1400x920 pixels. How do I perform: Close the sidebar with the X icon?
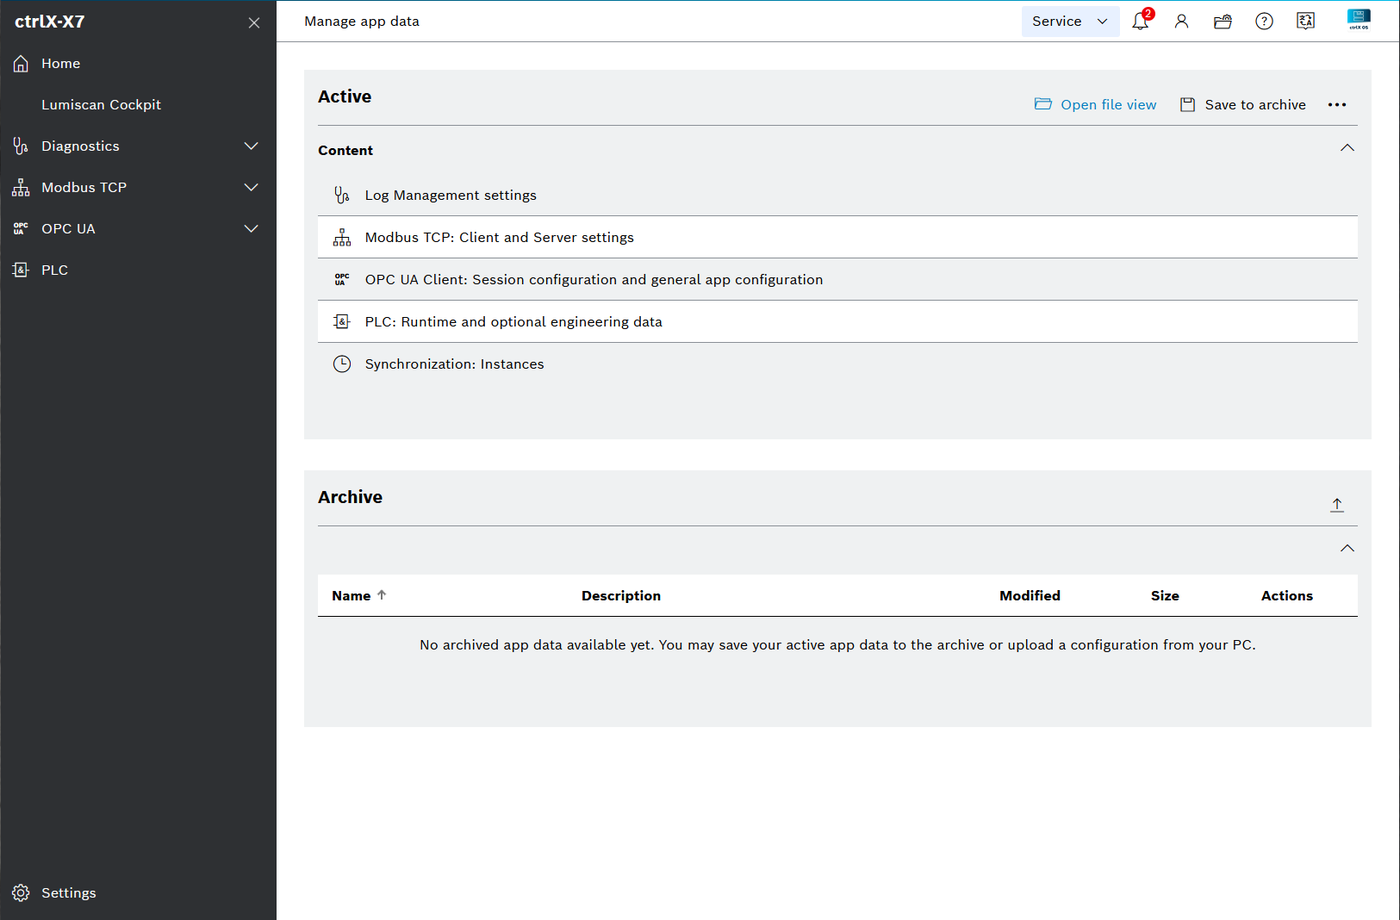254,22
